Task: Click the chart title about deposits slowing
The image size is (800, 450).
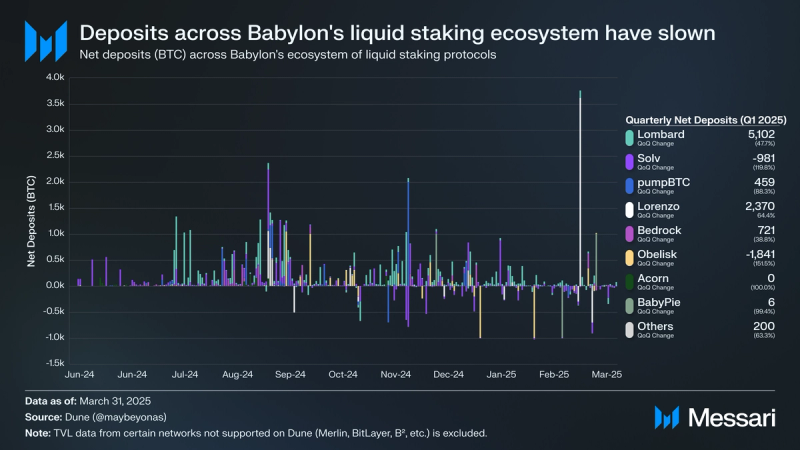Action: pyautogui.click(x=397, y=33)
